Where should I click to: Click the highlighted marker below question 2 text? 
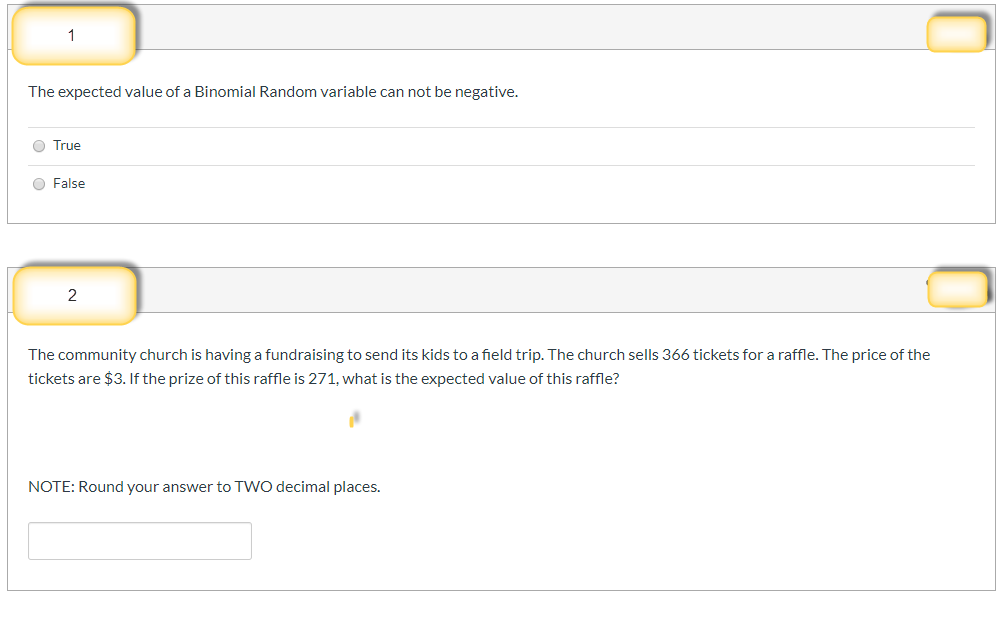[x=354, y=418]
